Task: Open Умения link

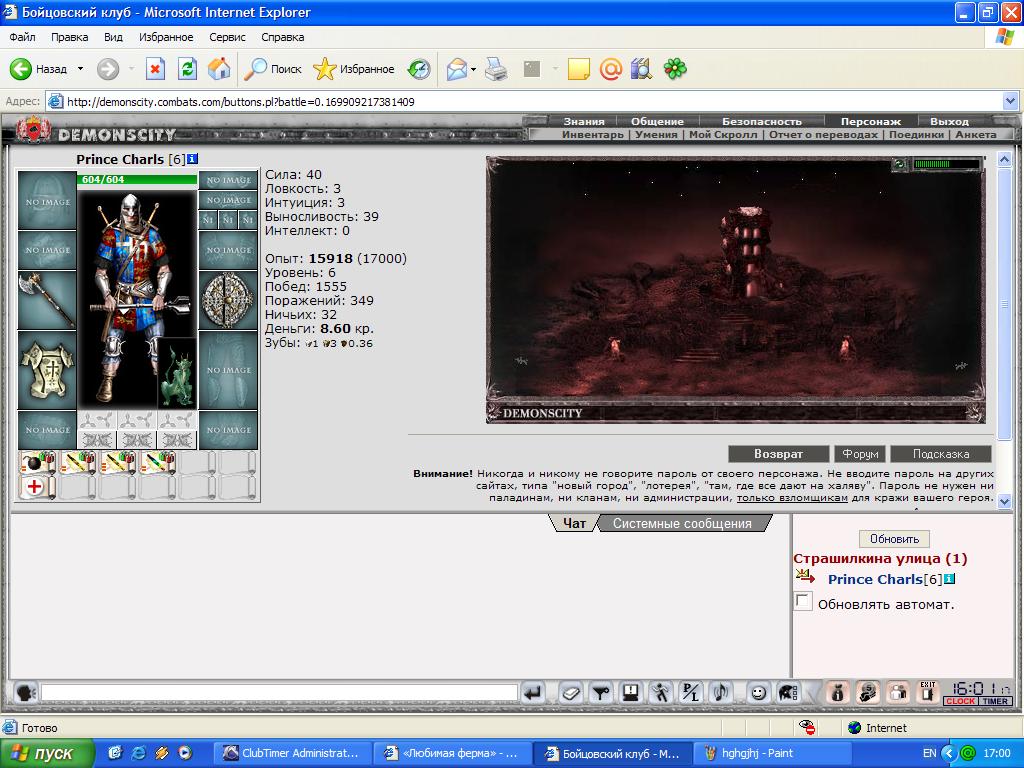Action: (x=656, y=135)
